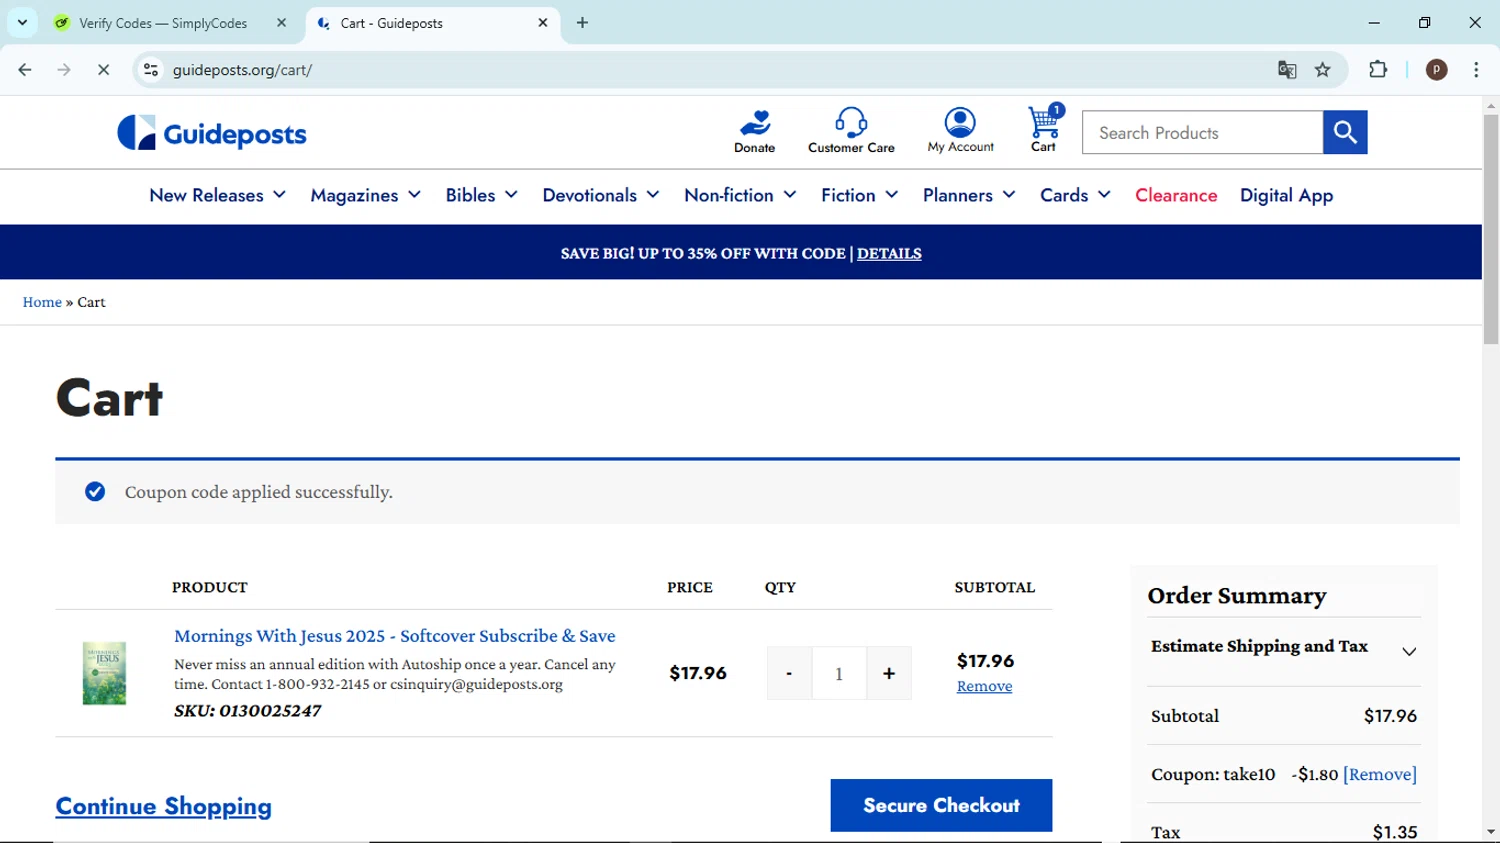Click the blue check mark beside the coupon message

(95, 491)
